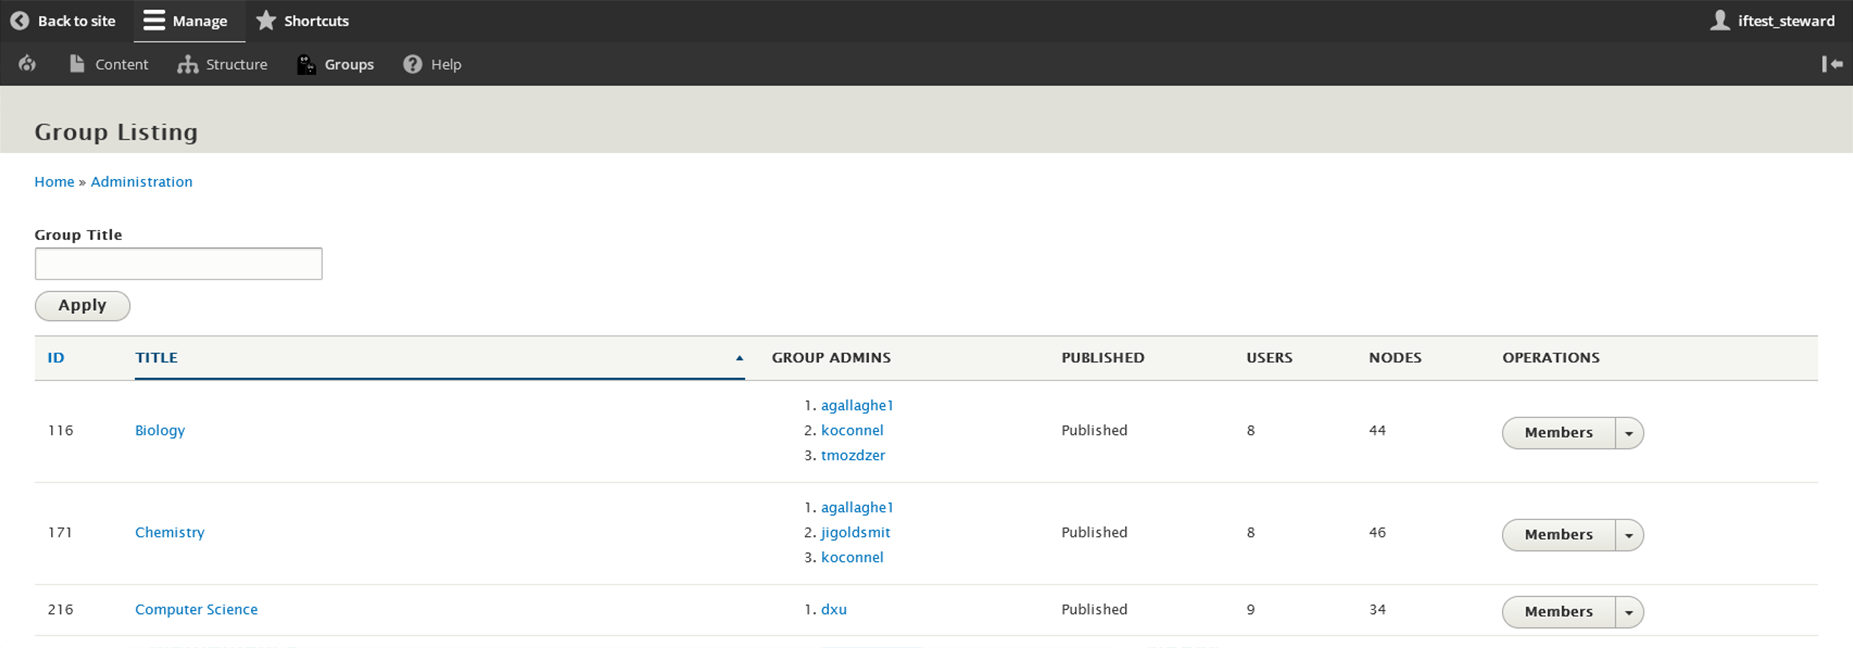This screenshot has width=1853, height=648.
Task: Sort the table by Title column
Action: click(157, 357)
